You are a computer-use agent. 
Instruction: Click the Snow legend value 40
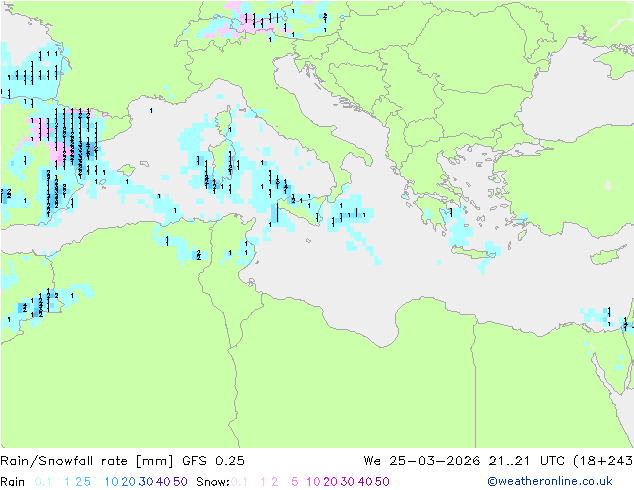(x=365, y=482)
